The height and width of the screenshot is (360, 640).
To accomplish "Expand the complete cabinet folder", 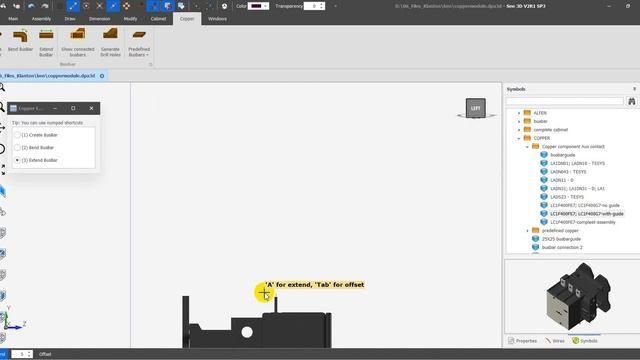I will [519, 130].
